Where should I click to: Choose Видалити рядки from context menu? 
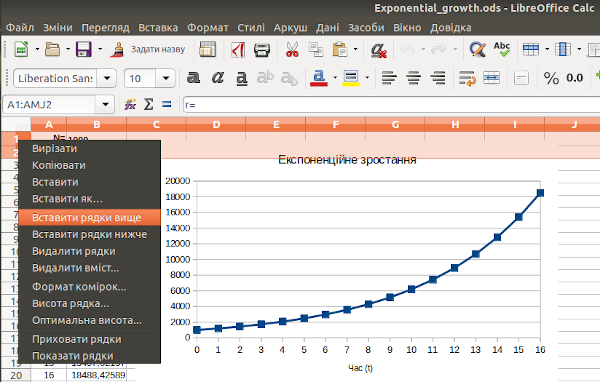point(90,251)
